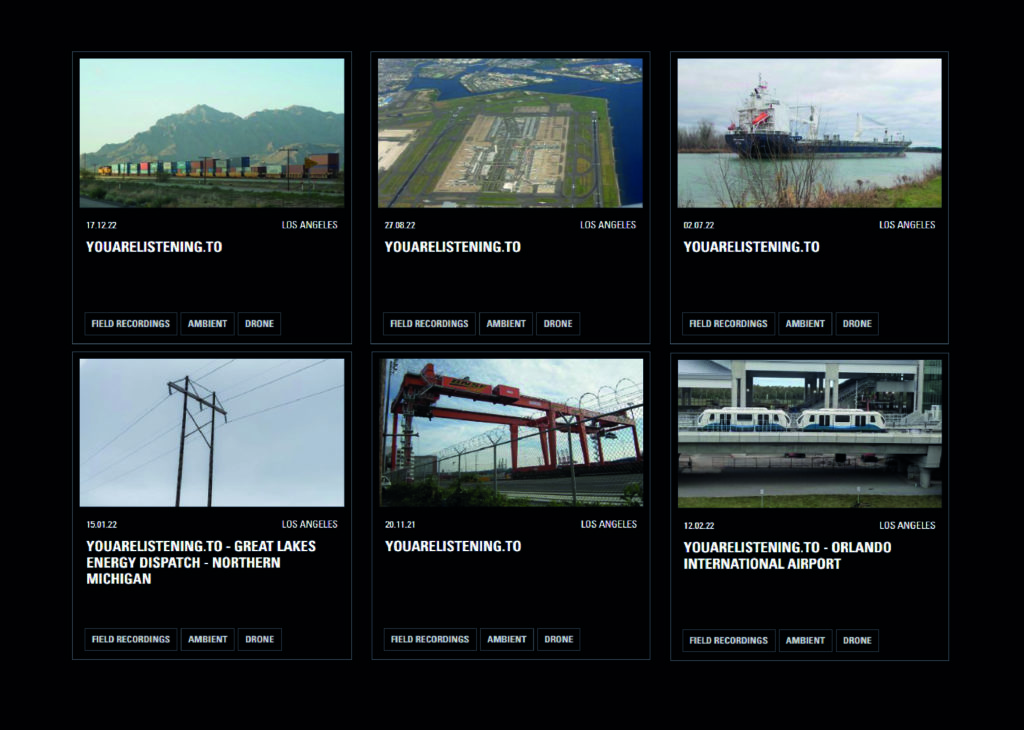Click the 15.01.22 date text
Screen dimensions: 1024x730
pyautogui.click(x=101, y=525)
